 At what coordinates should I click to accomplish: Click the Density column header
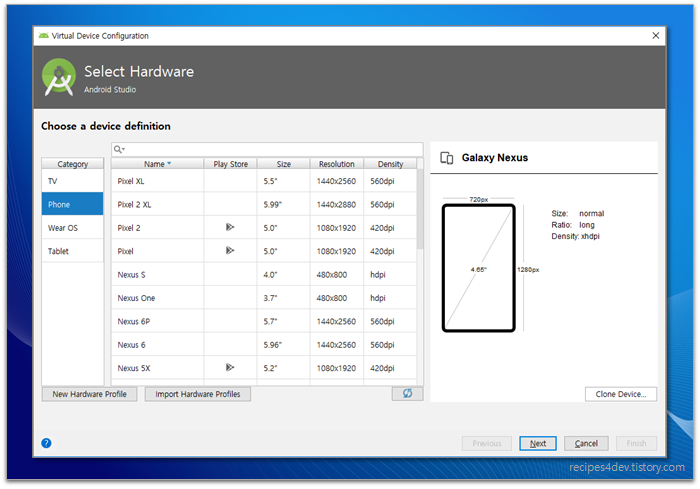[390, 164]
